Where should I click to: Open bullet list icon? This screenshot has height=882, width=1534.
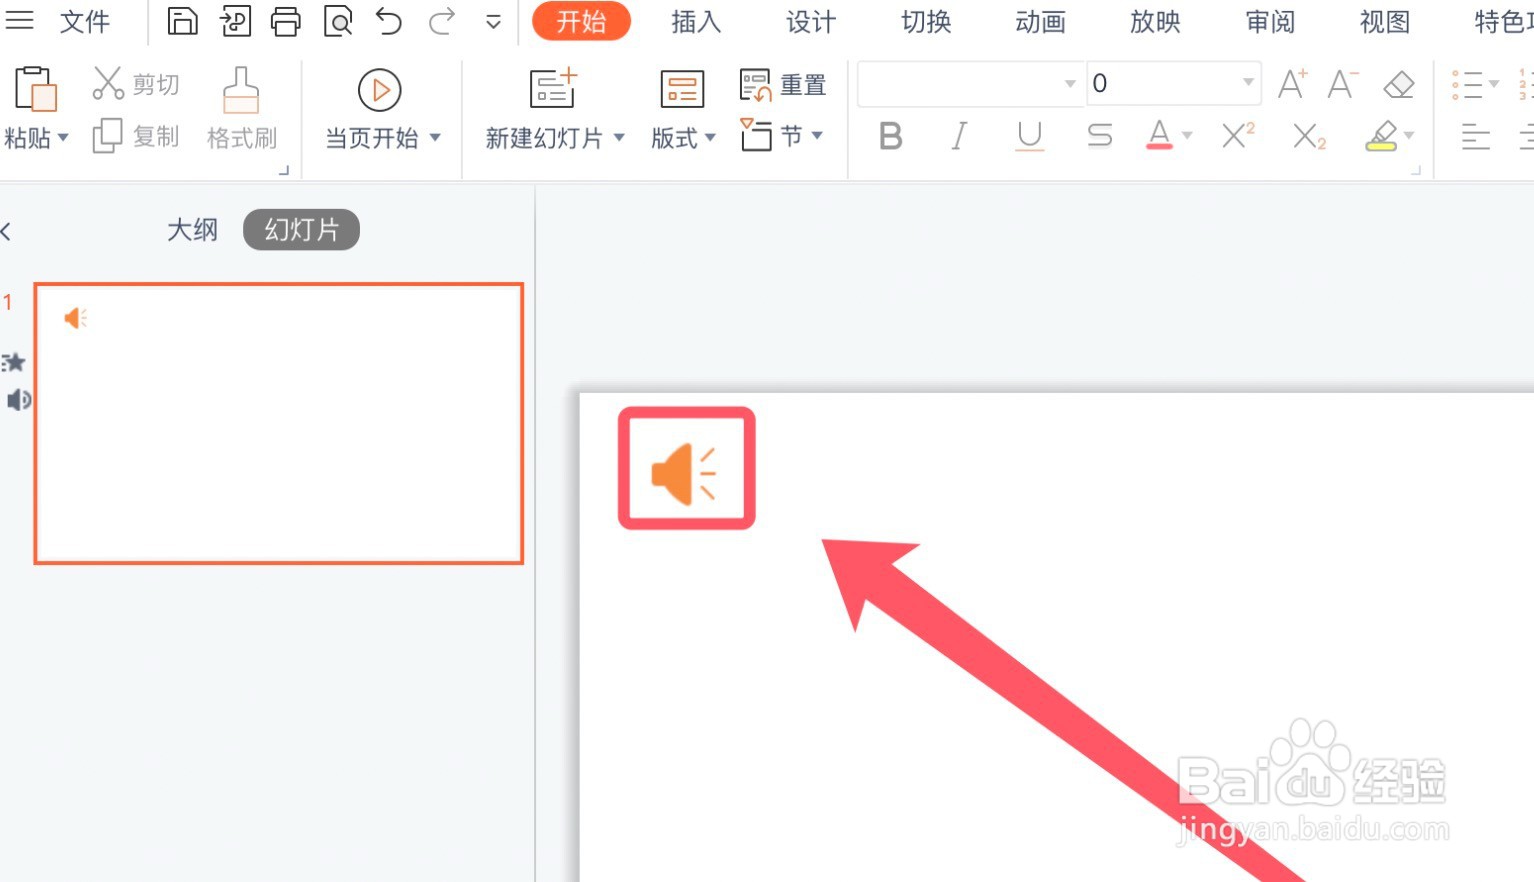(x=1467, y=84)
